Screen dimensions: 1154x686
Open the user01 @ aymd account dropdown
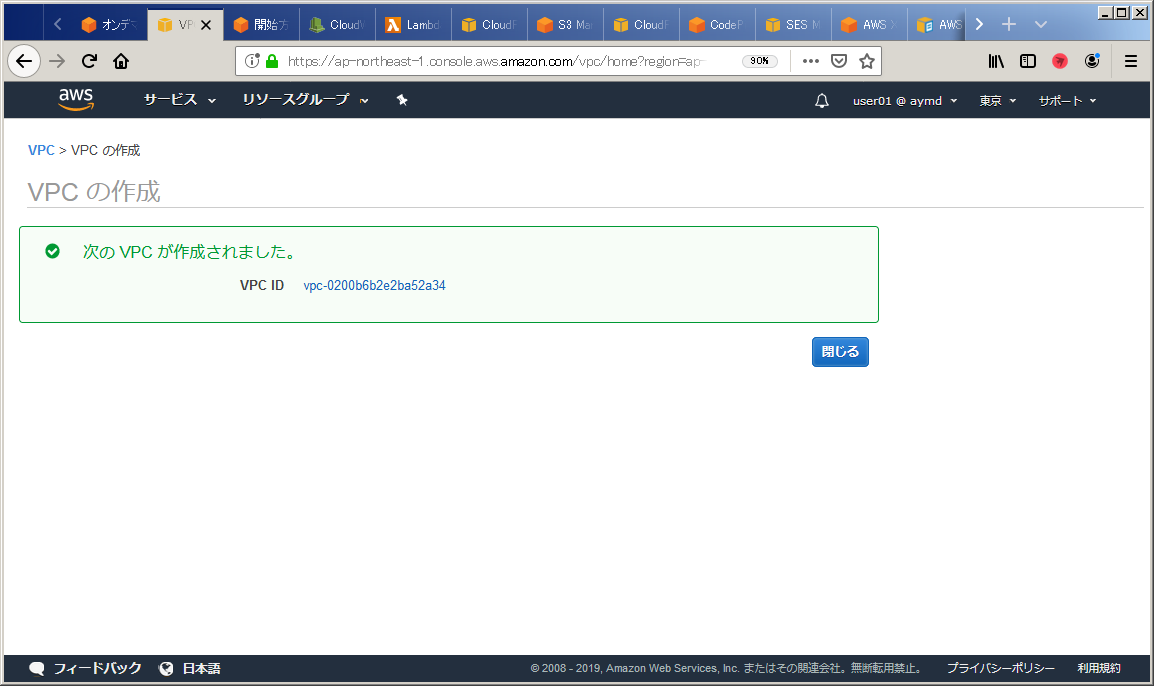click(x=905, y=101)
